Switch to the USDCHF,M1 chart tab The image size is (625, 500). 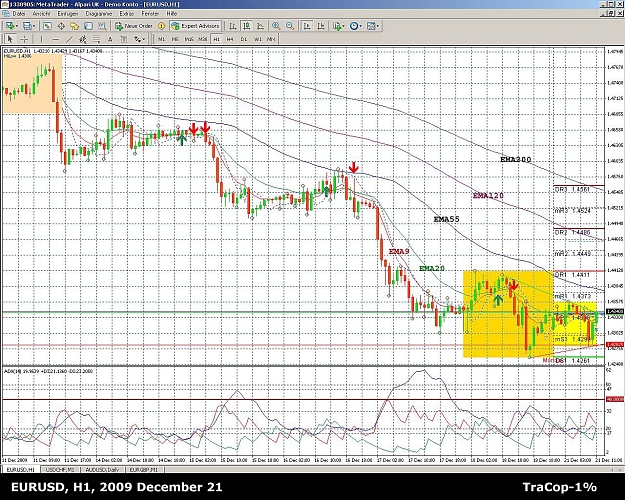pyautogui.click(x=60, y=470)
